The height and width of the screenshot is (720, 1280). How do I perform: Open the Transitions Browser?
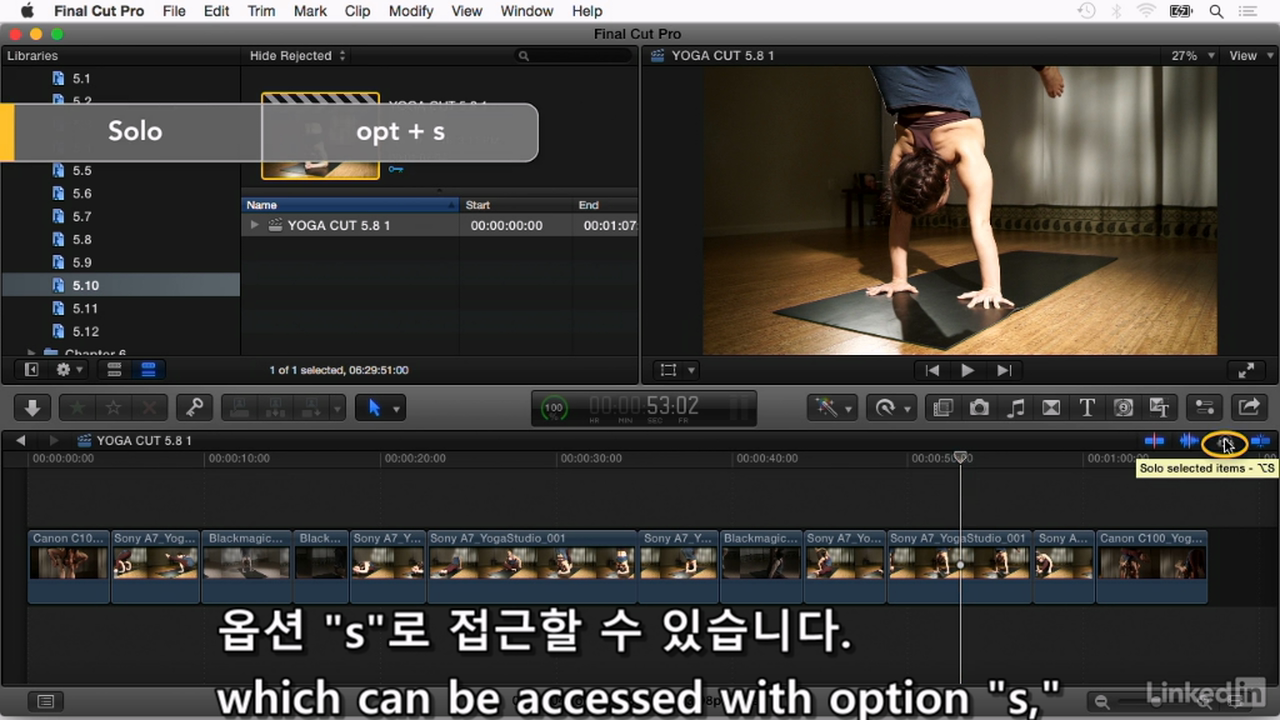point(1051,407)
